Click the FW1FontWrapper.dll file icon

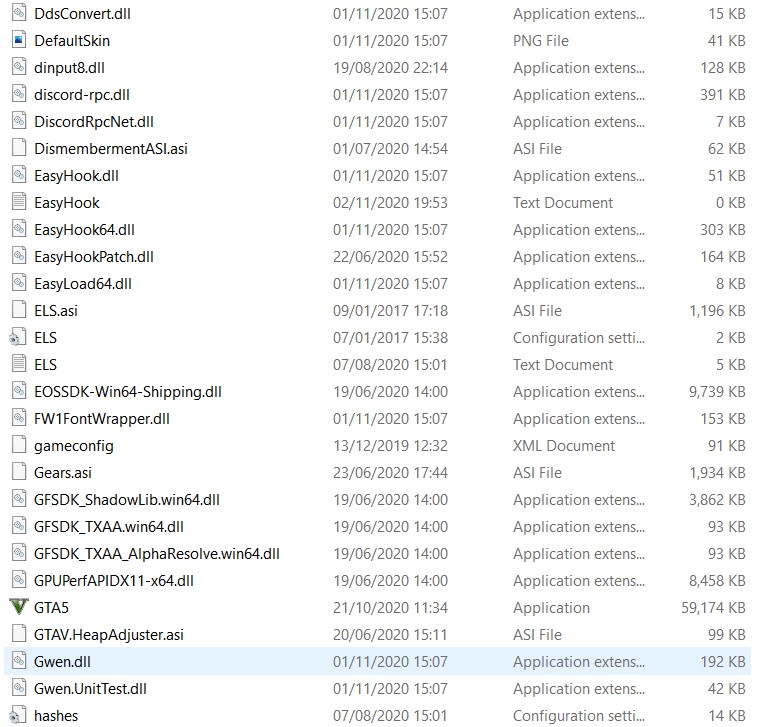[19, 418]
